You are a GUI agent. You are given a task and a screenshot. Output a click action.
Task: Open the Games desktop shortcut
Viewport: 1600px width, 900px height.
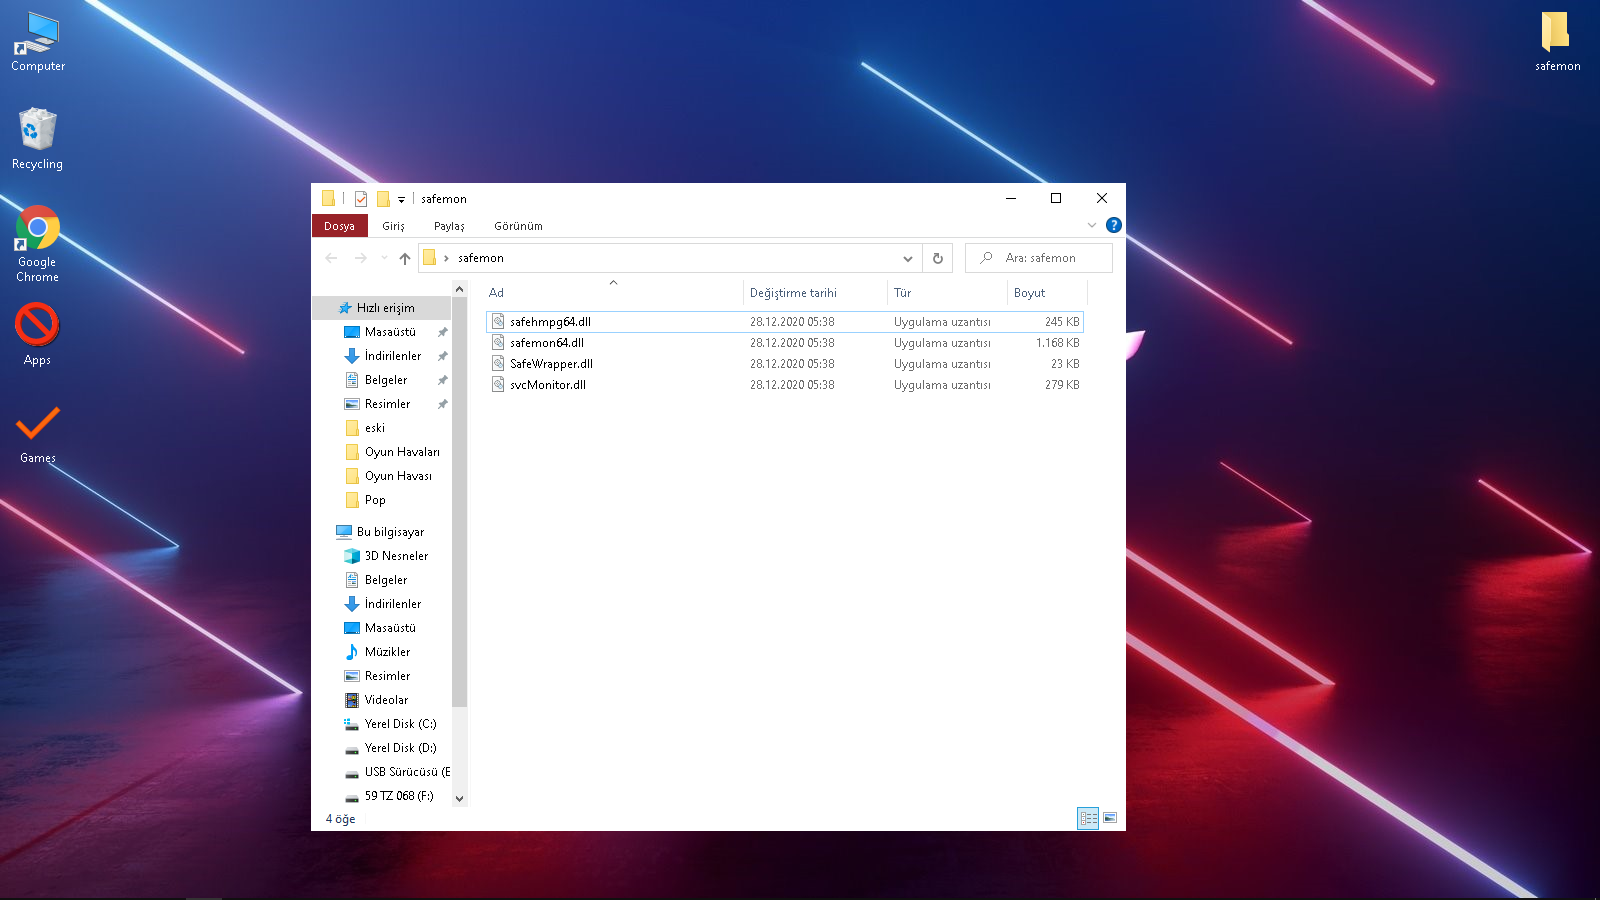coord(38,433)
